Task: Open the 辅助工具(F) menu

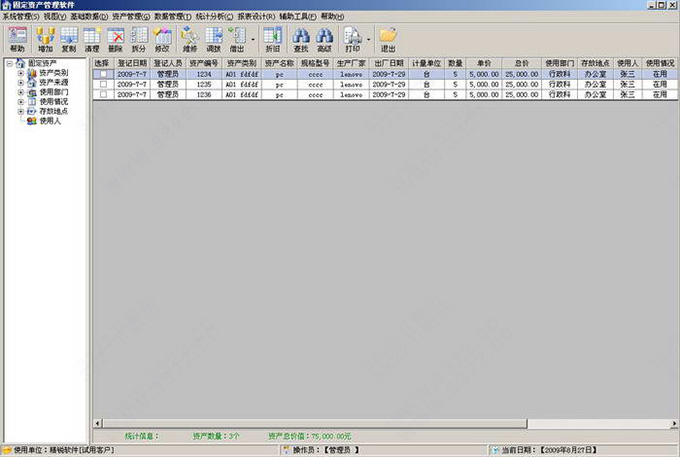Action: pyautogui.click(x=298, y=16)
